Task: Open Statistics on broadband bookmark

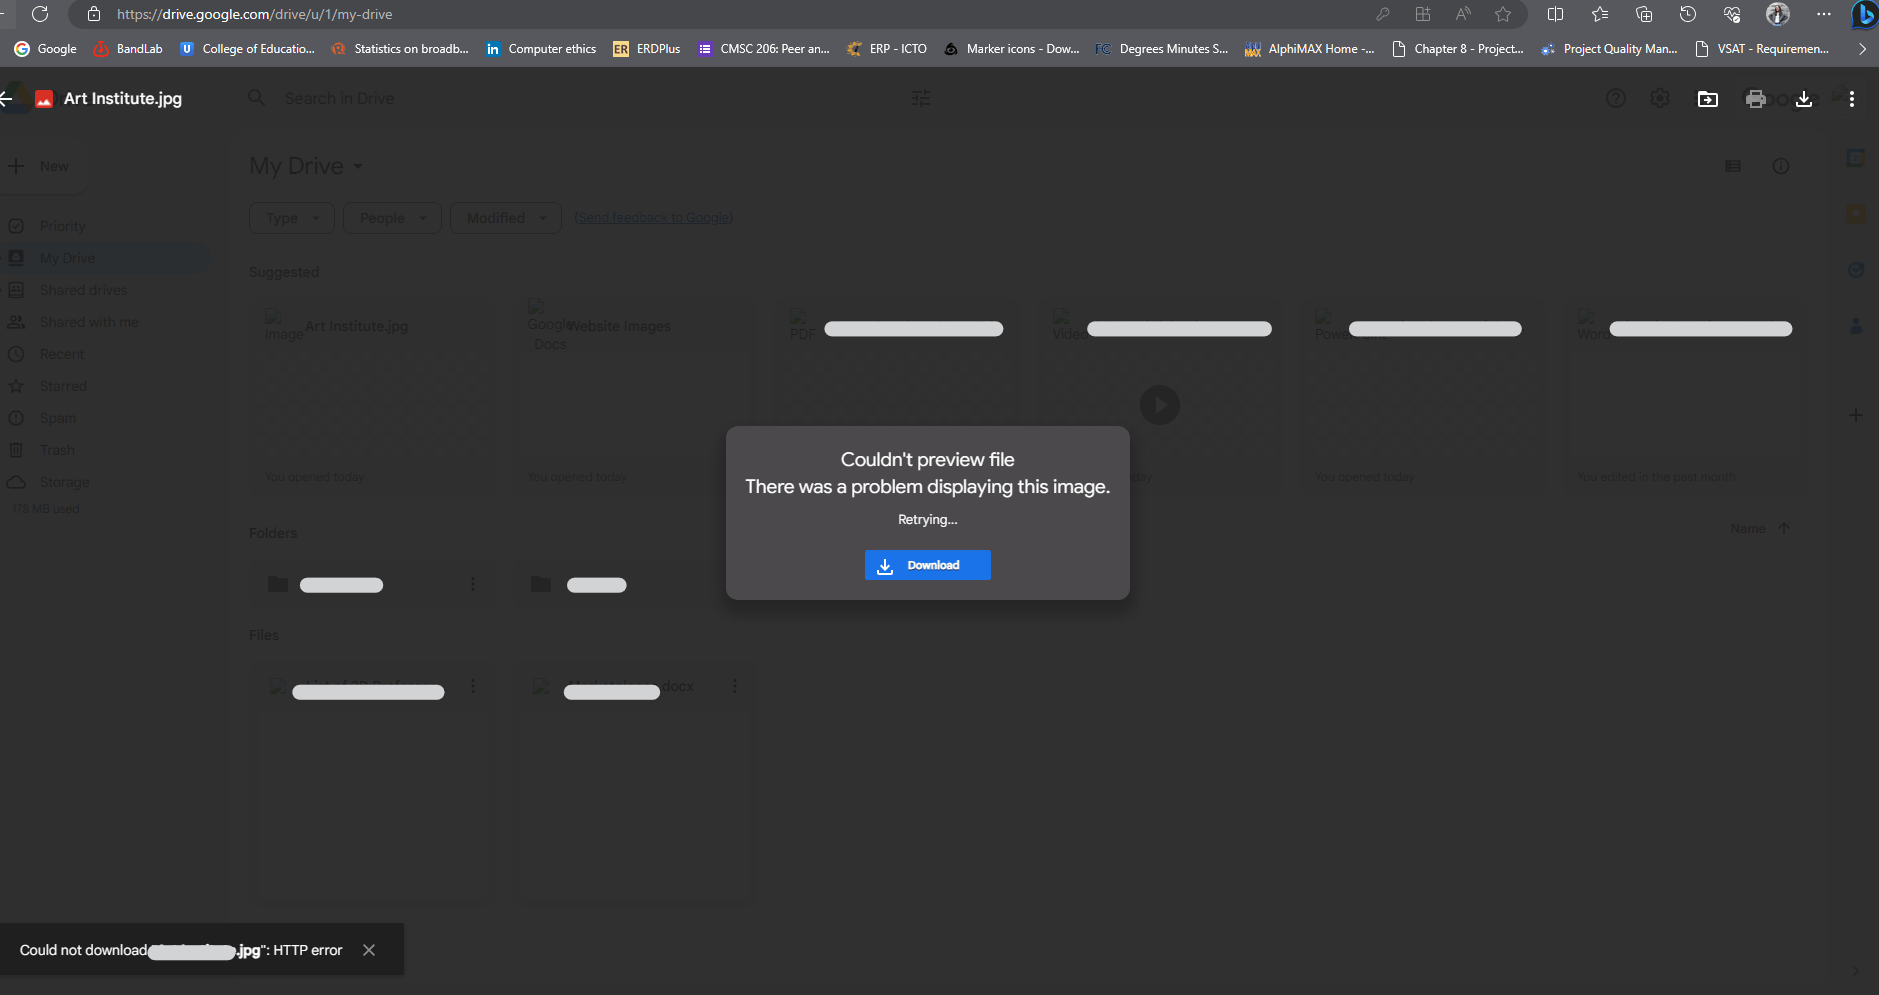Action: tap(400, 49)
